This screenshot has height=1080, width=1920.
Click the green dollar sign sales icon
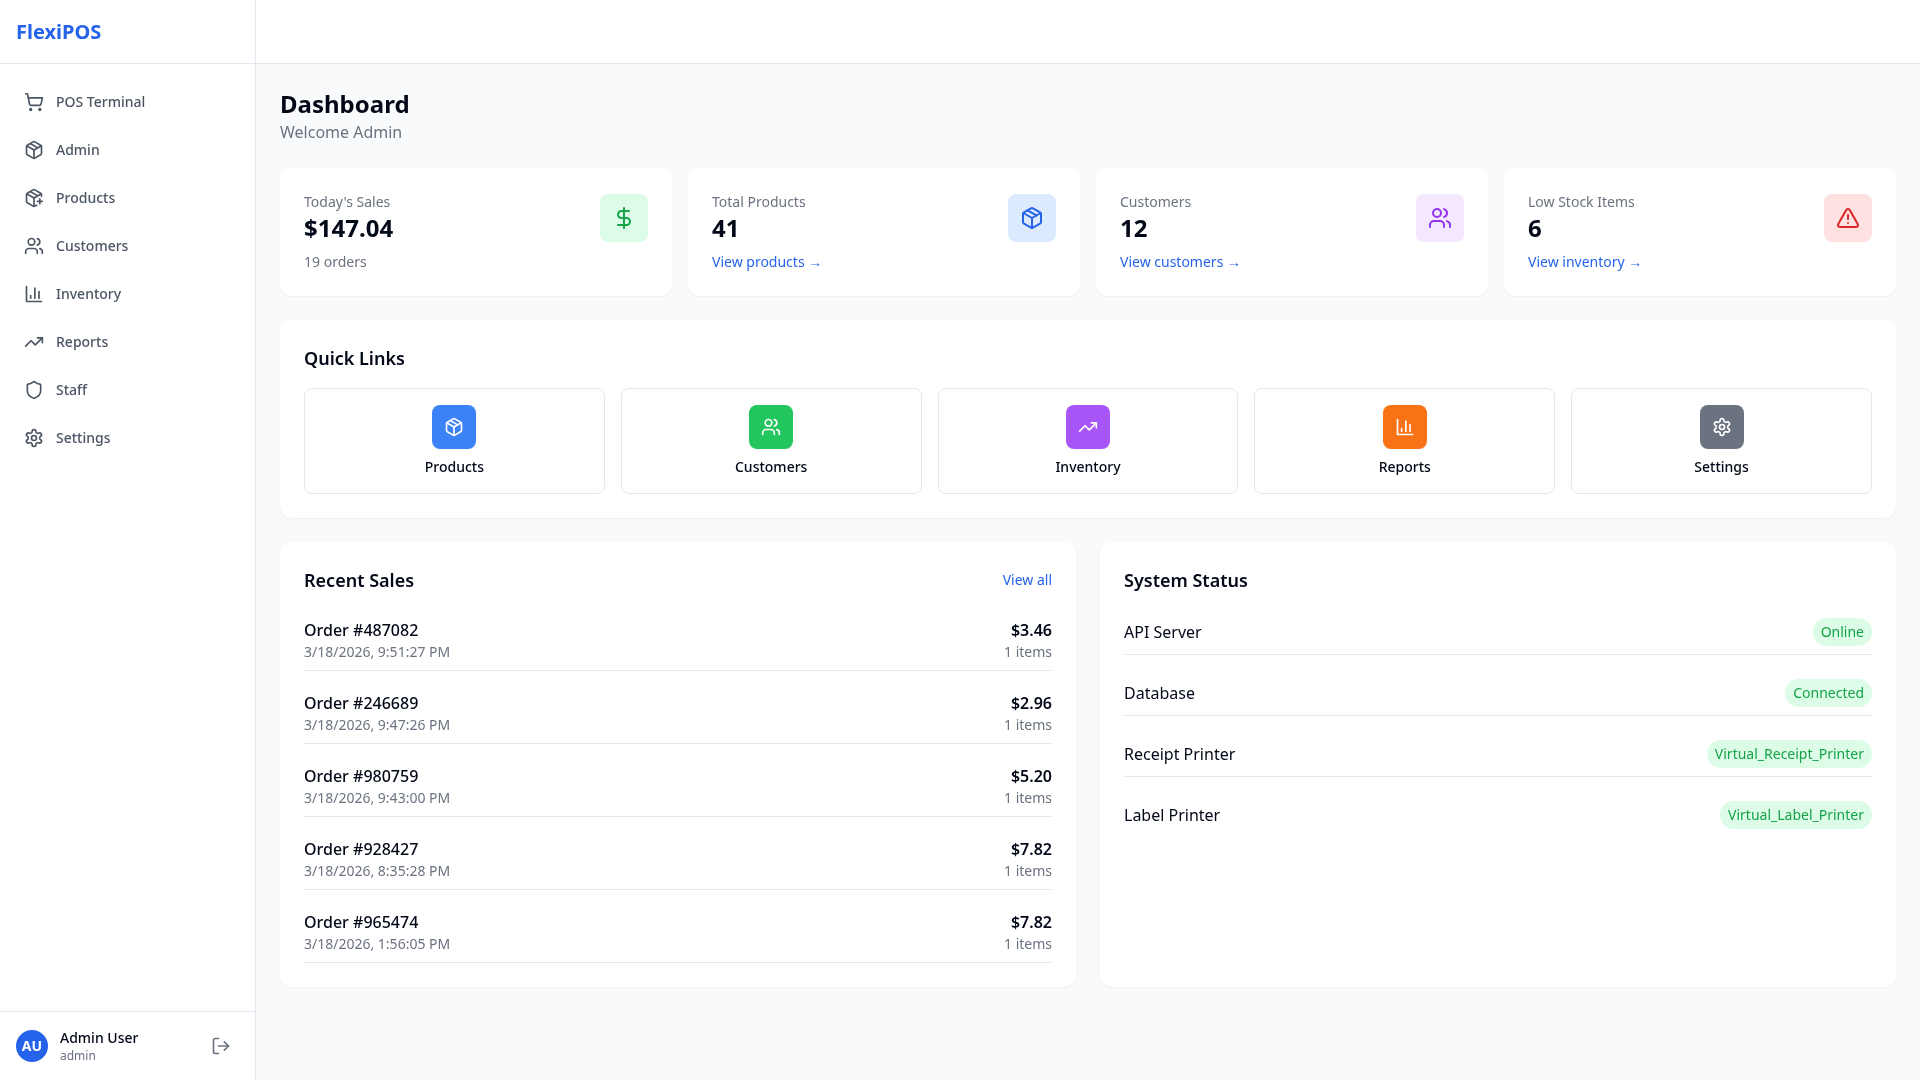(623, 218)
